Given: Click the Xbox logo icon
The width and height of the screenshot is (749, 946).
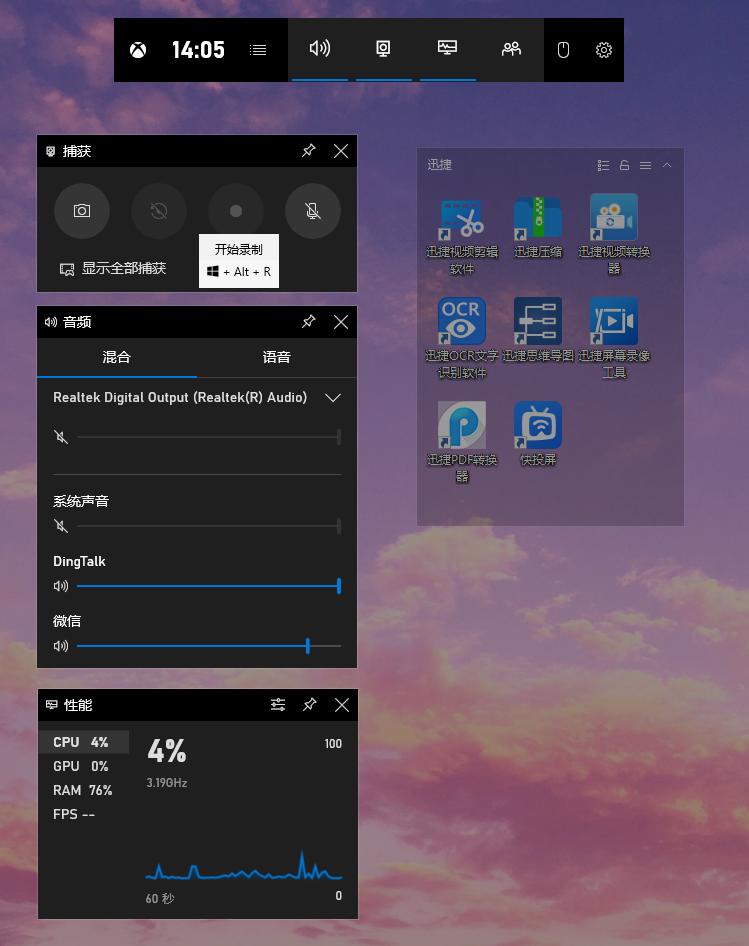Looking at the screenshot, I should click(138, 50).
